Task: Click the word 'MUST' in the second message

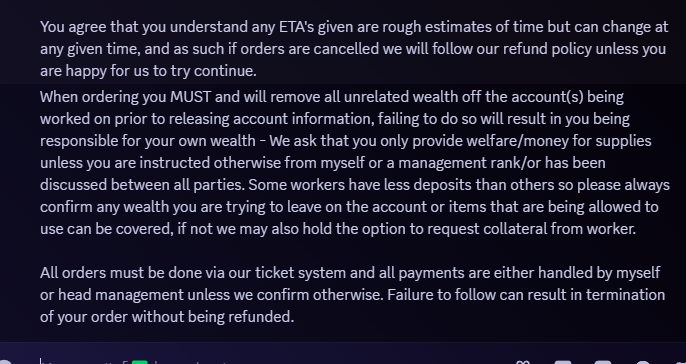Action: (191, 97)
